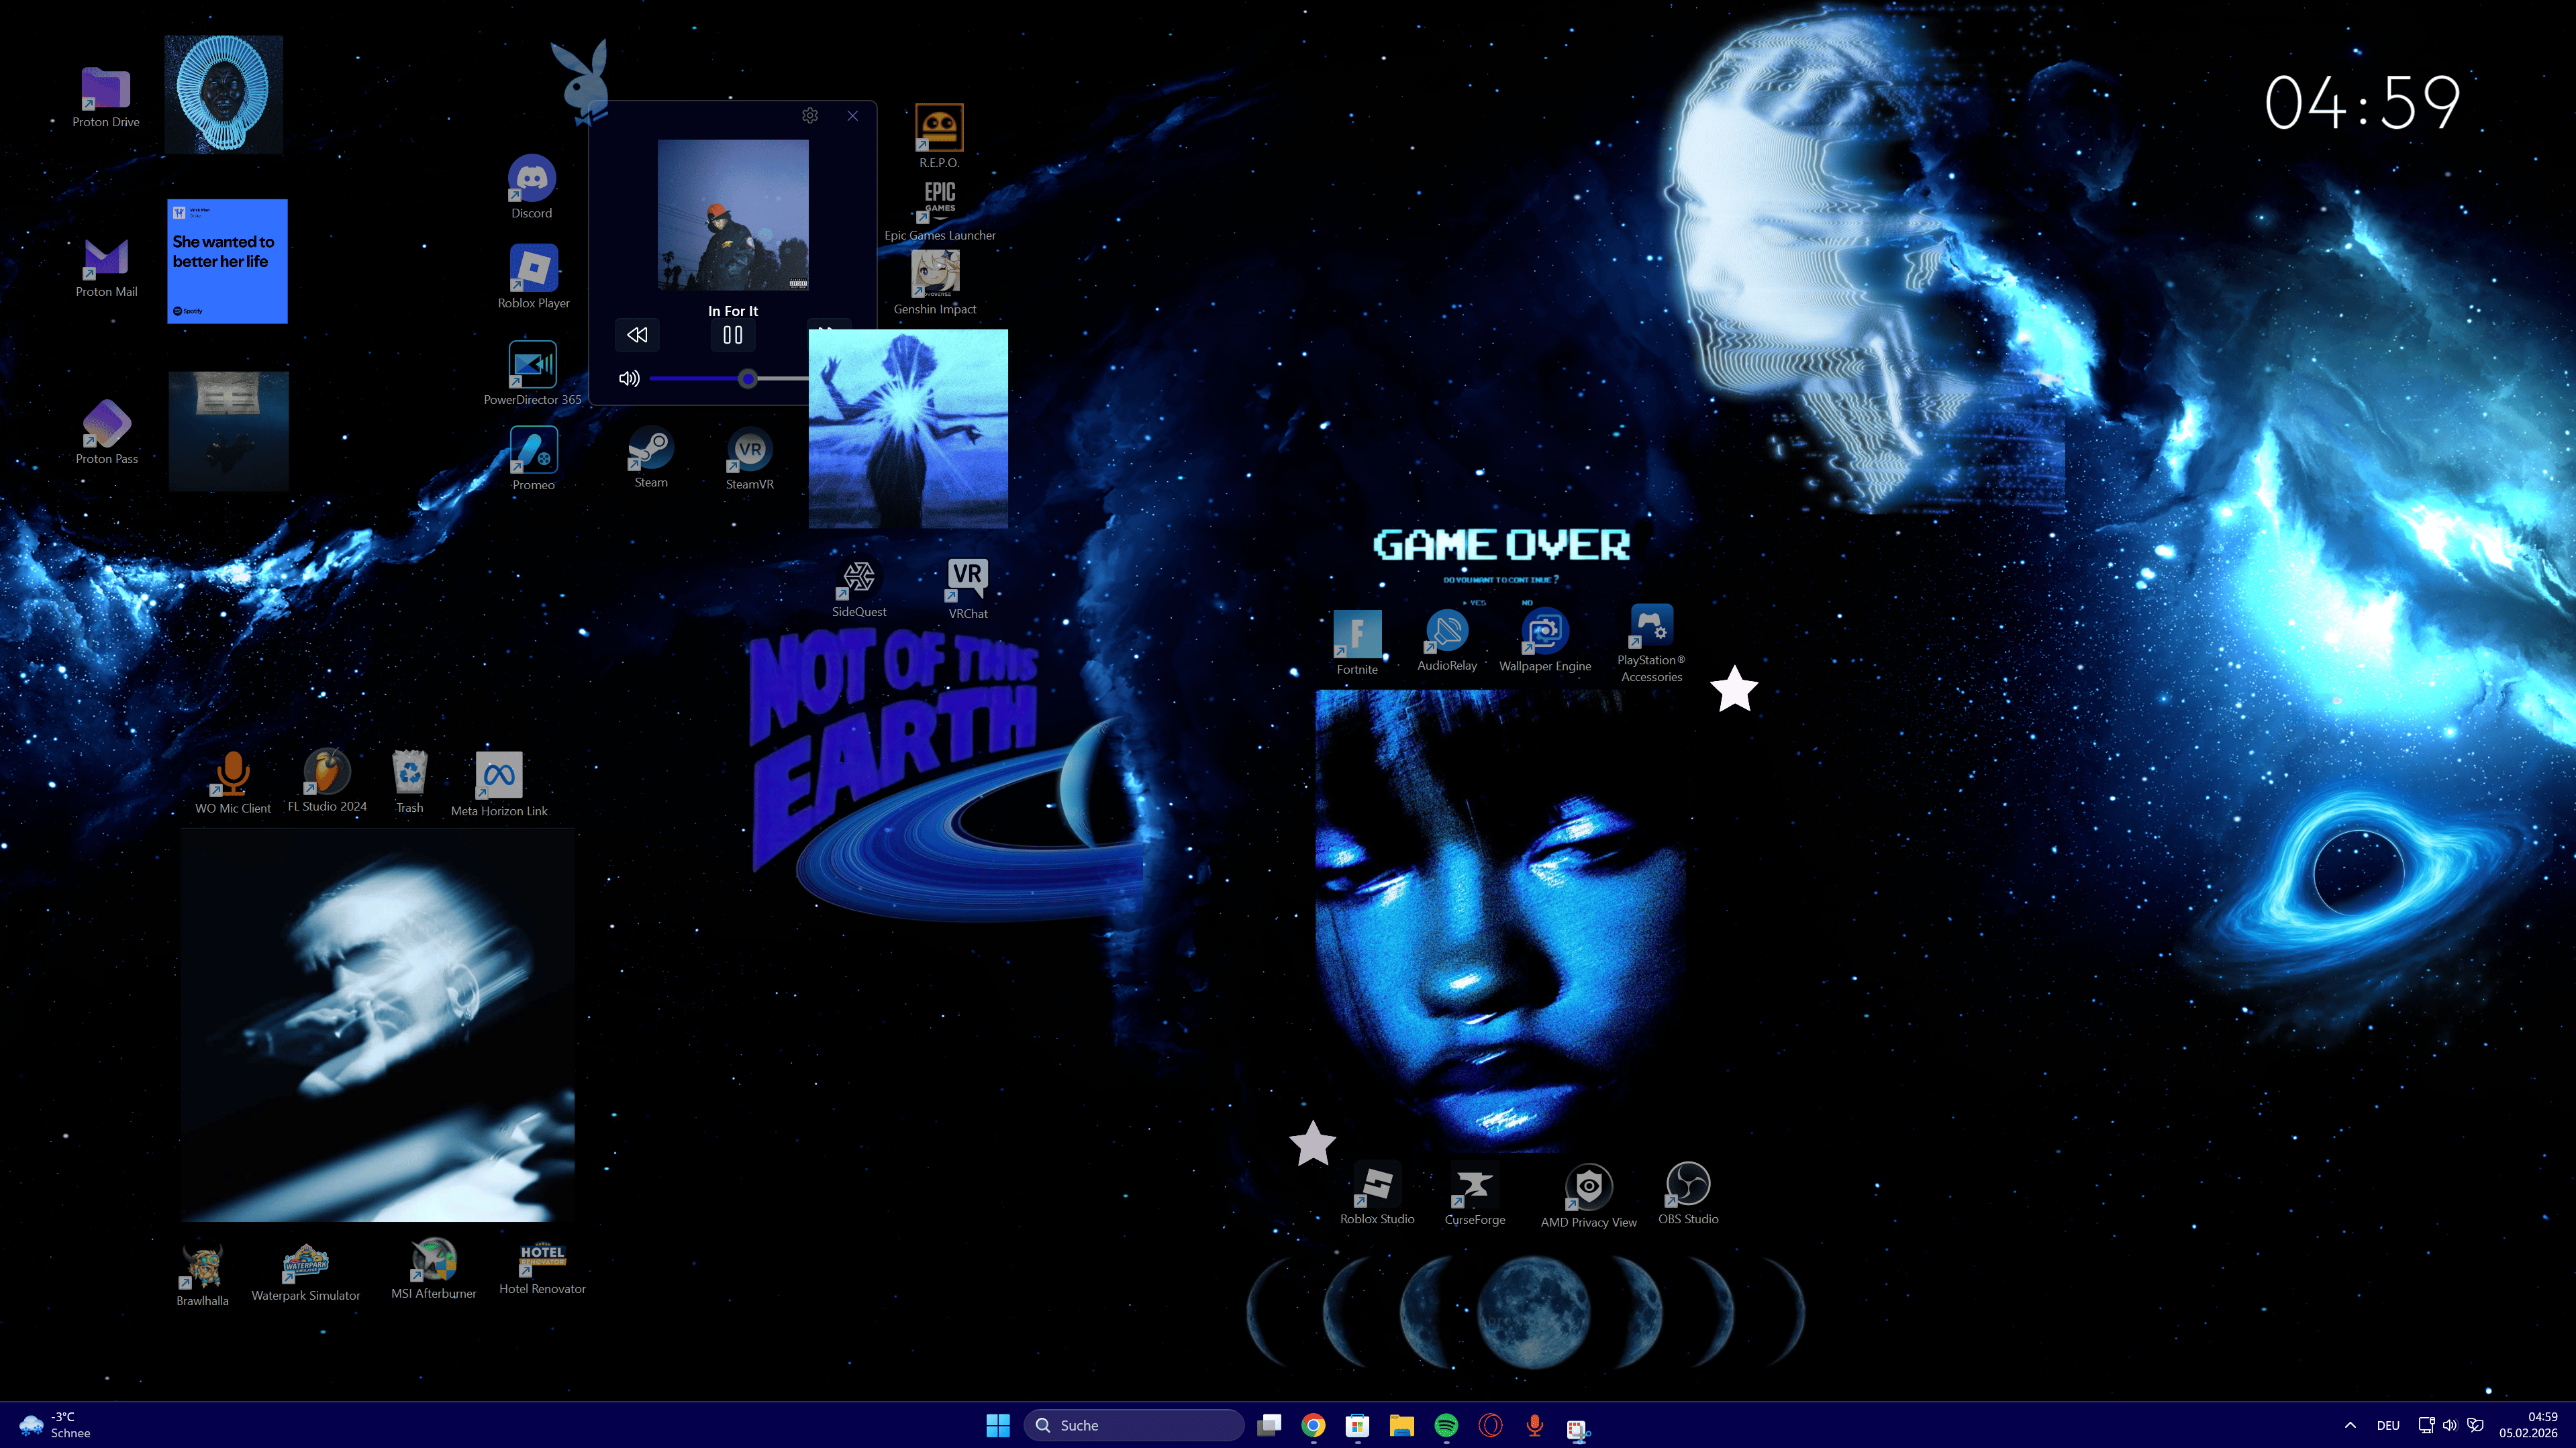
Task: Open the weather widget showing Schnee
Action: 55,1425
